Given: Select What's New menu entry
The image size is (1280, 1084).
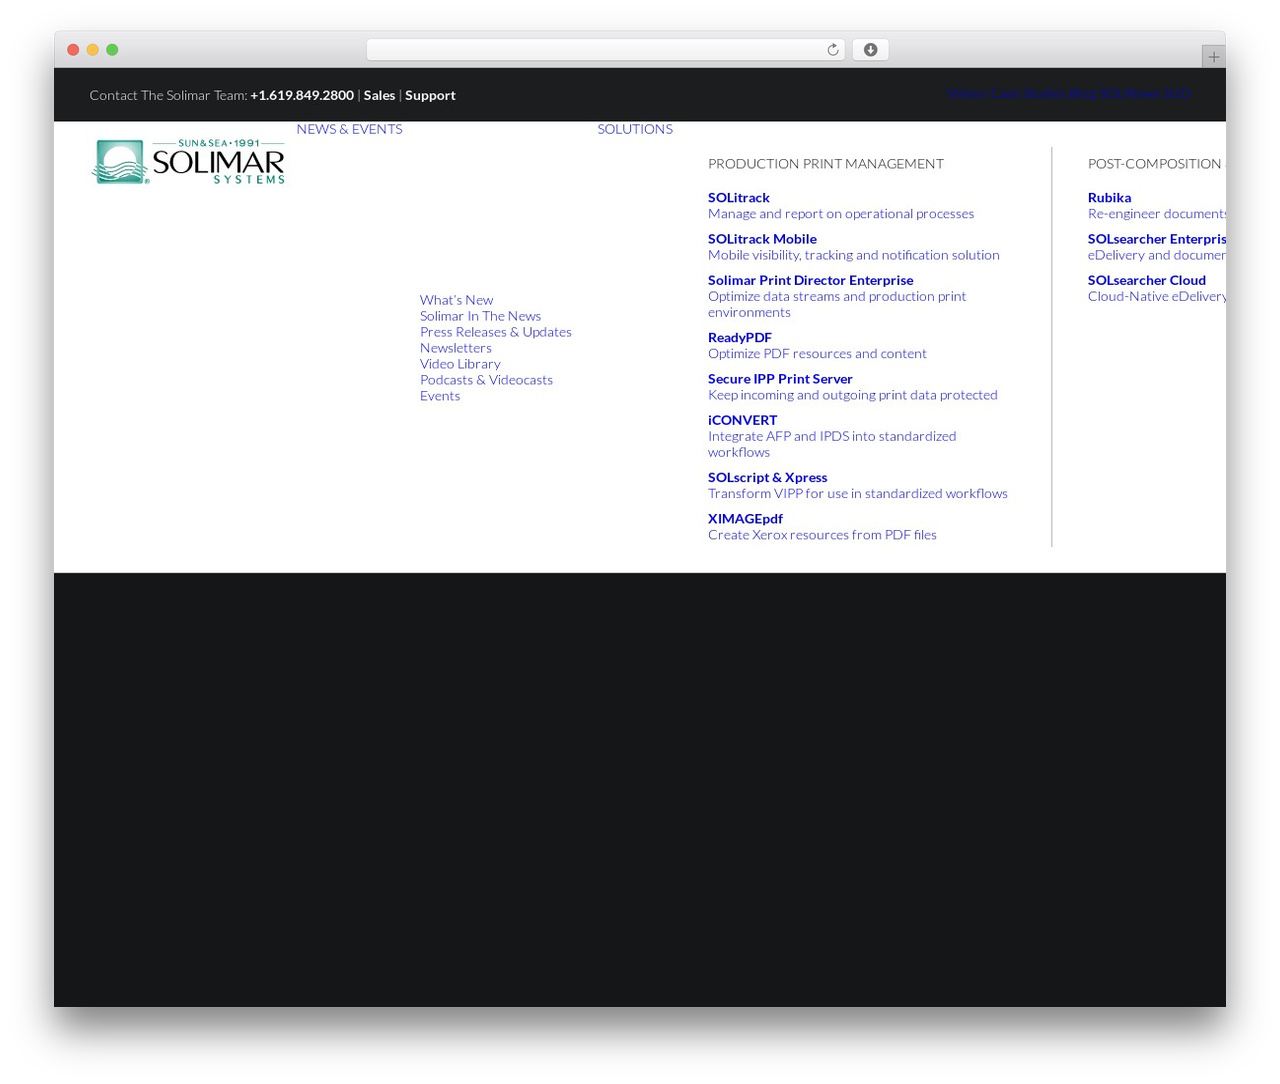Looking at the screenshot, I should [456, 300].
